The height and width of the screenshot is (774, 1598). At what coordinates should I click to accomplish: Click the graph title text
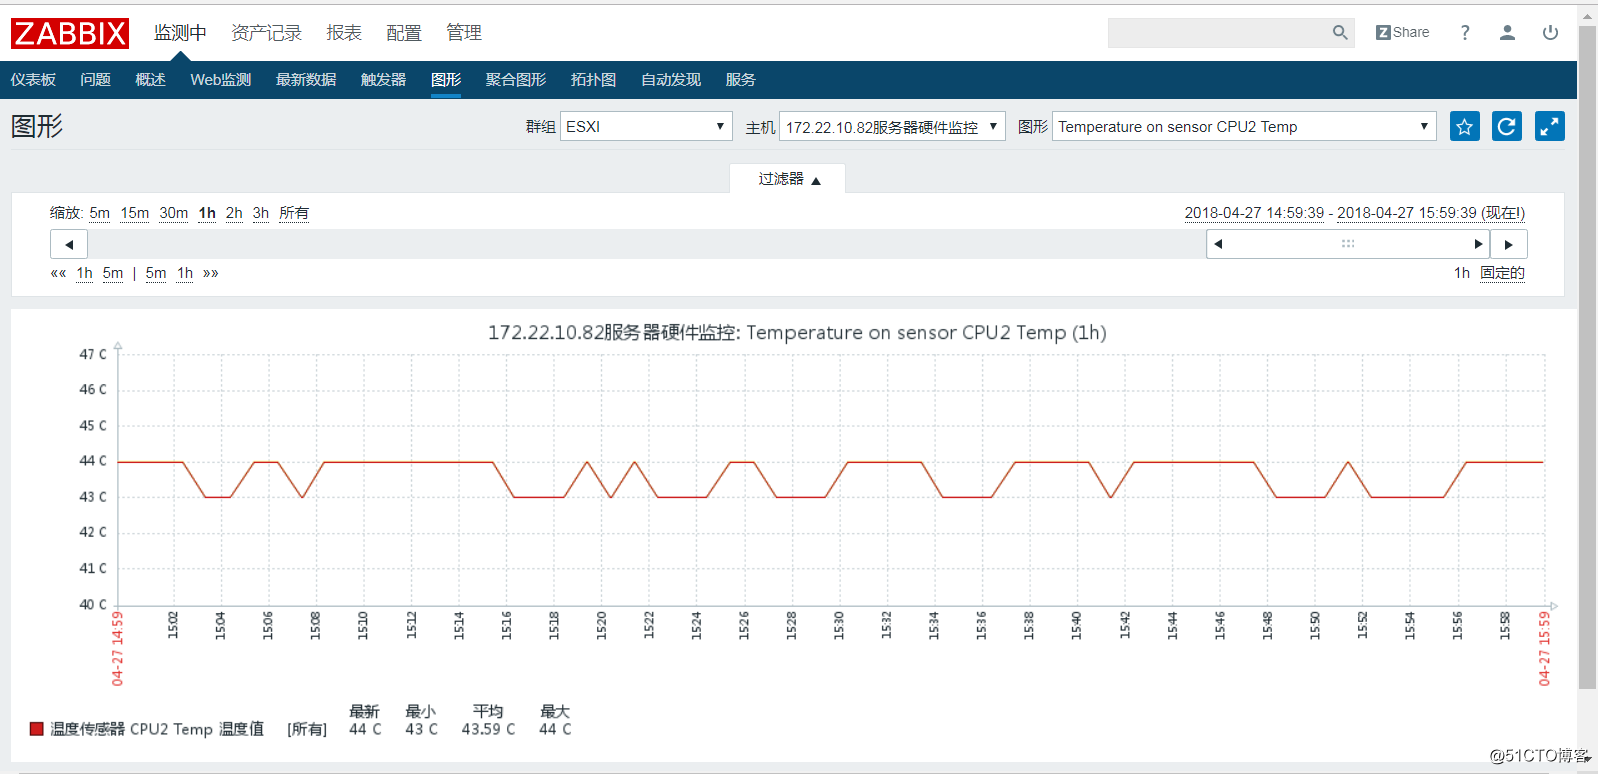tap(797, 333)
